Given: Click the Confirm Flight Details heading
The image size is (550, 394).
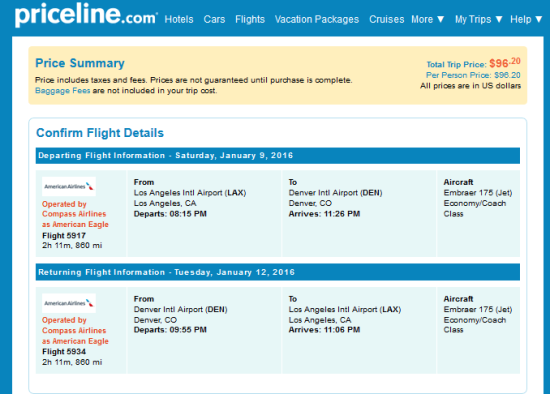Looking at the screenshot, I should [100, 133].
